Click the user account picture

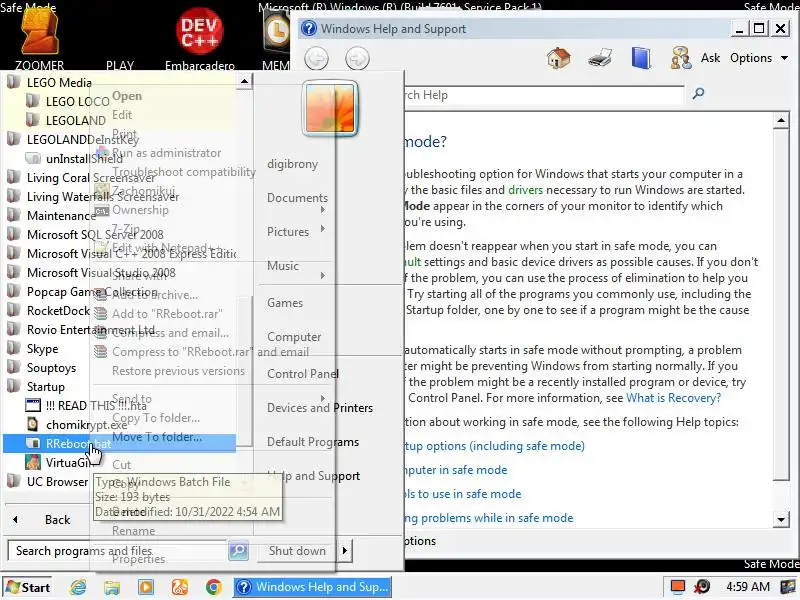pyautogui.click(x=330, y=108)
